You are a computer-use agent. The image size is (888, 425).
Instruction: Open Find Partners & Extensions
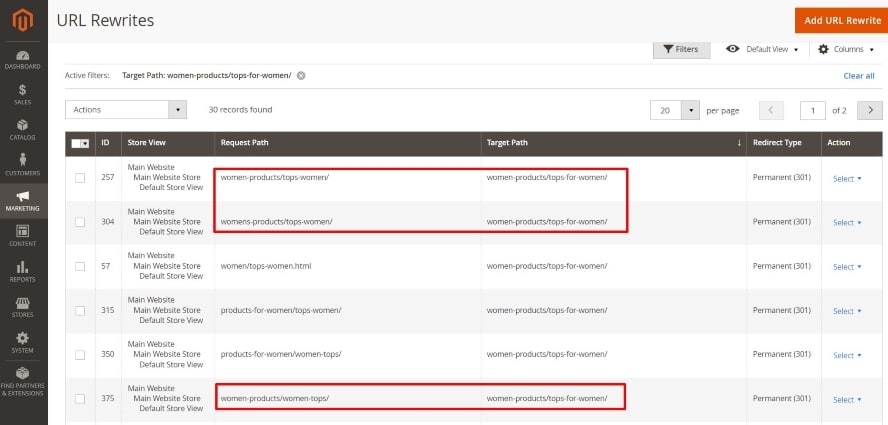[x=23, y=381]
